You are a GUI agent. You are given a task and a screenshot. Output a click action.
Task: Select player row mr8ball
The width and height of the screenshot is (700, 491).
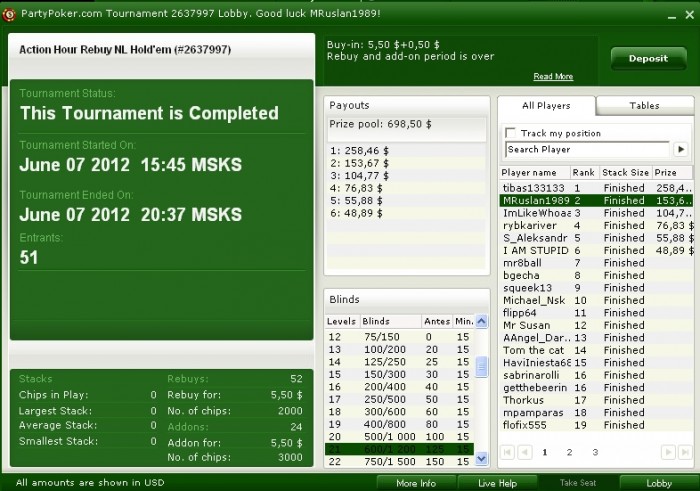pyautogui.click(x=596, y=263)
